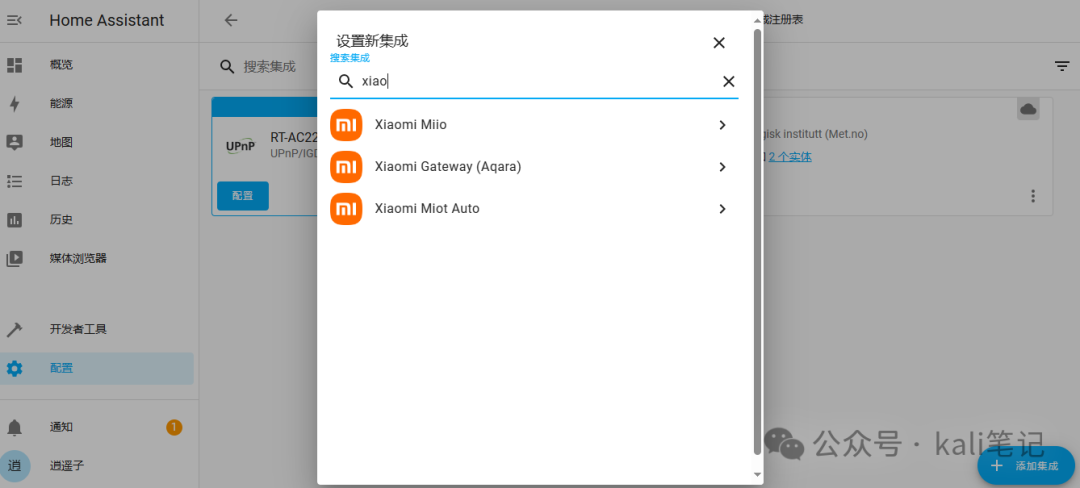This screenshot has height=488, width=1080.
Task: Open the 地图 map icon in sidebar
Action: coord(14,142)
